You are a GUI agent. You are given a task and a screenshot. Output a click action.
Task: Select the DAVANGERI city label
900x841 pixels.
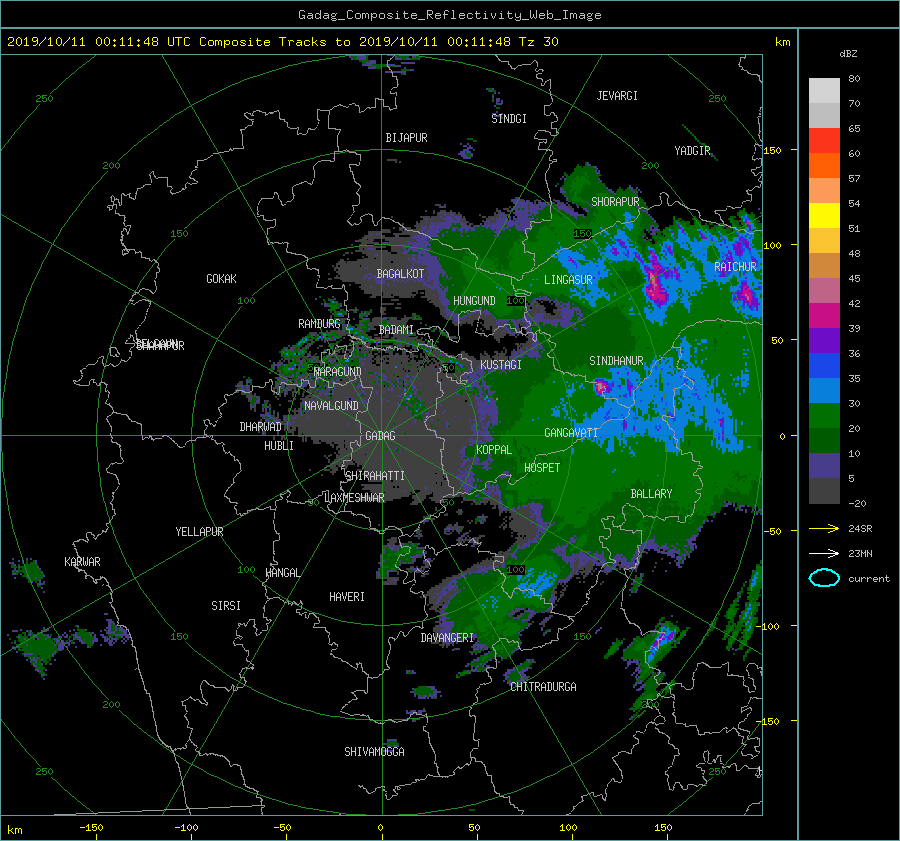tap(447, 638)
